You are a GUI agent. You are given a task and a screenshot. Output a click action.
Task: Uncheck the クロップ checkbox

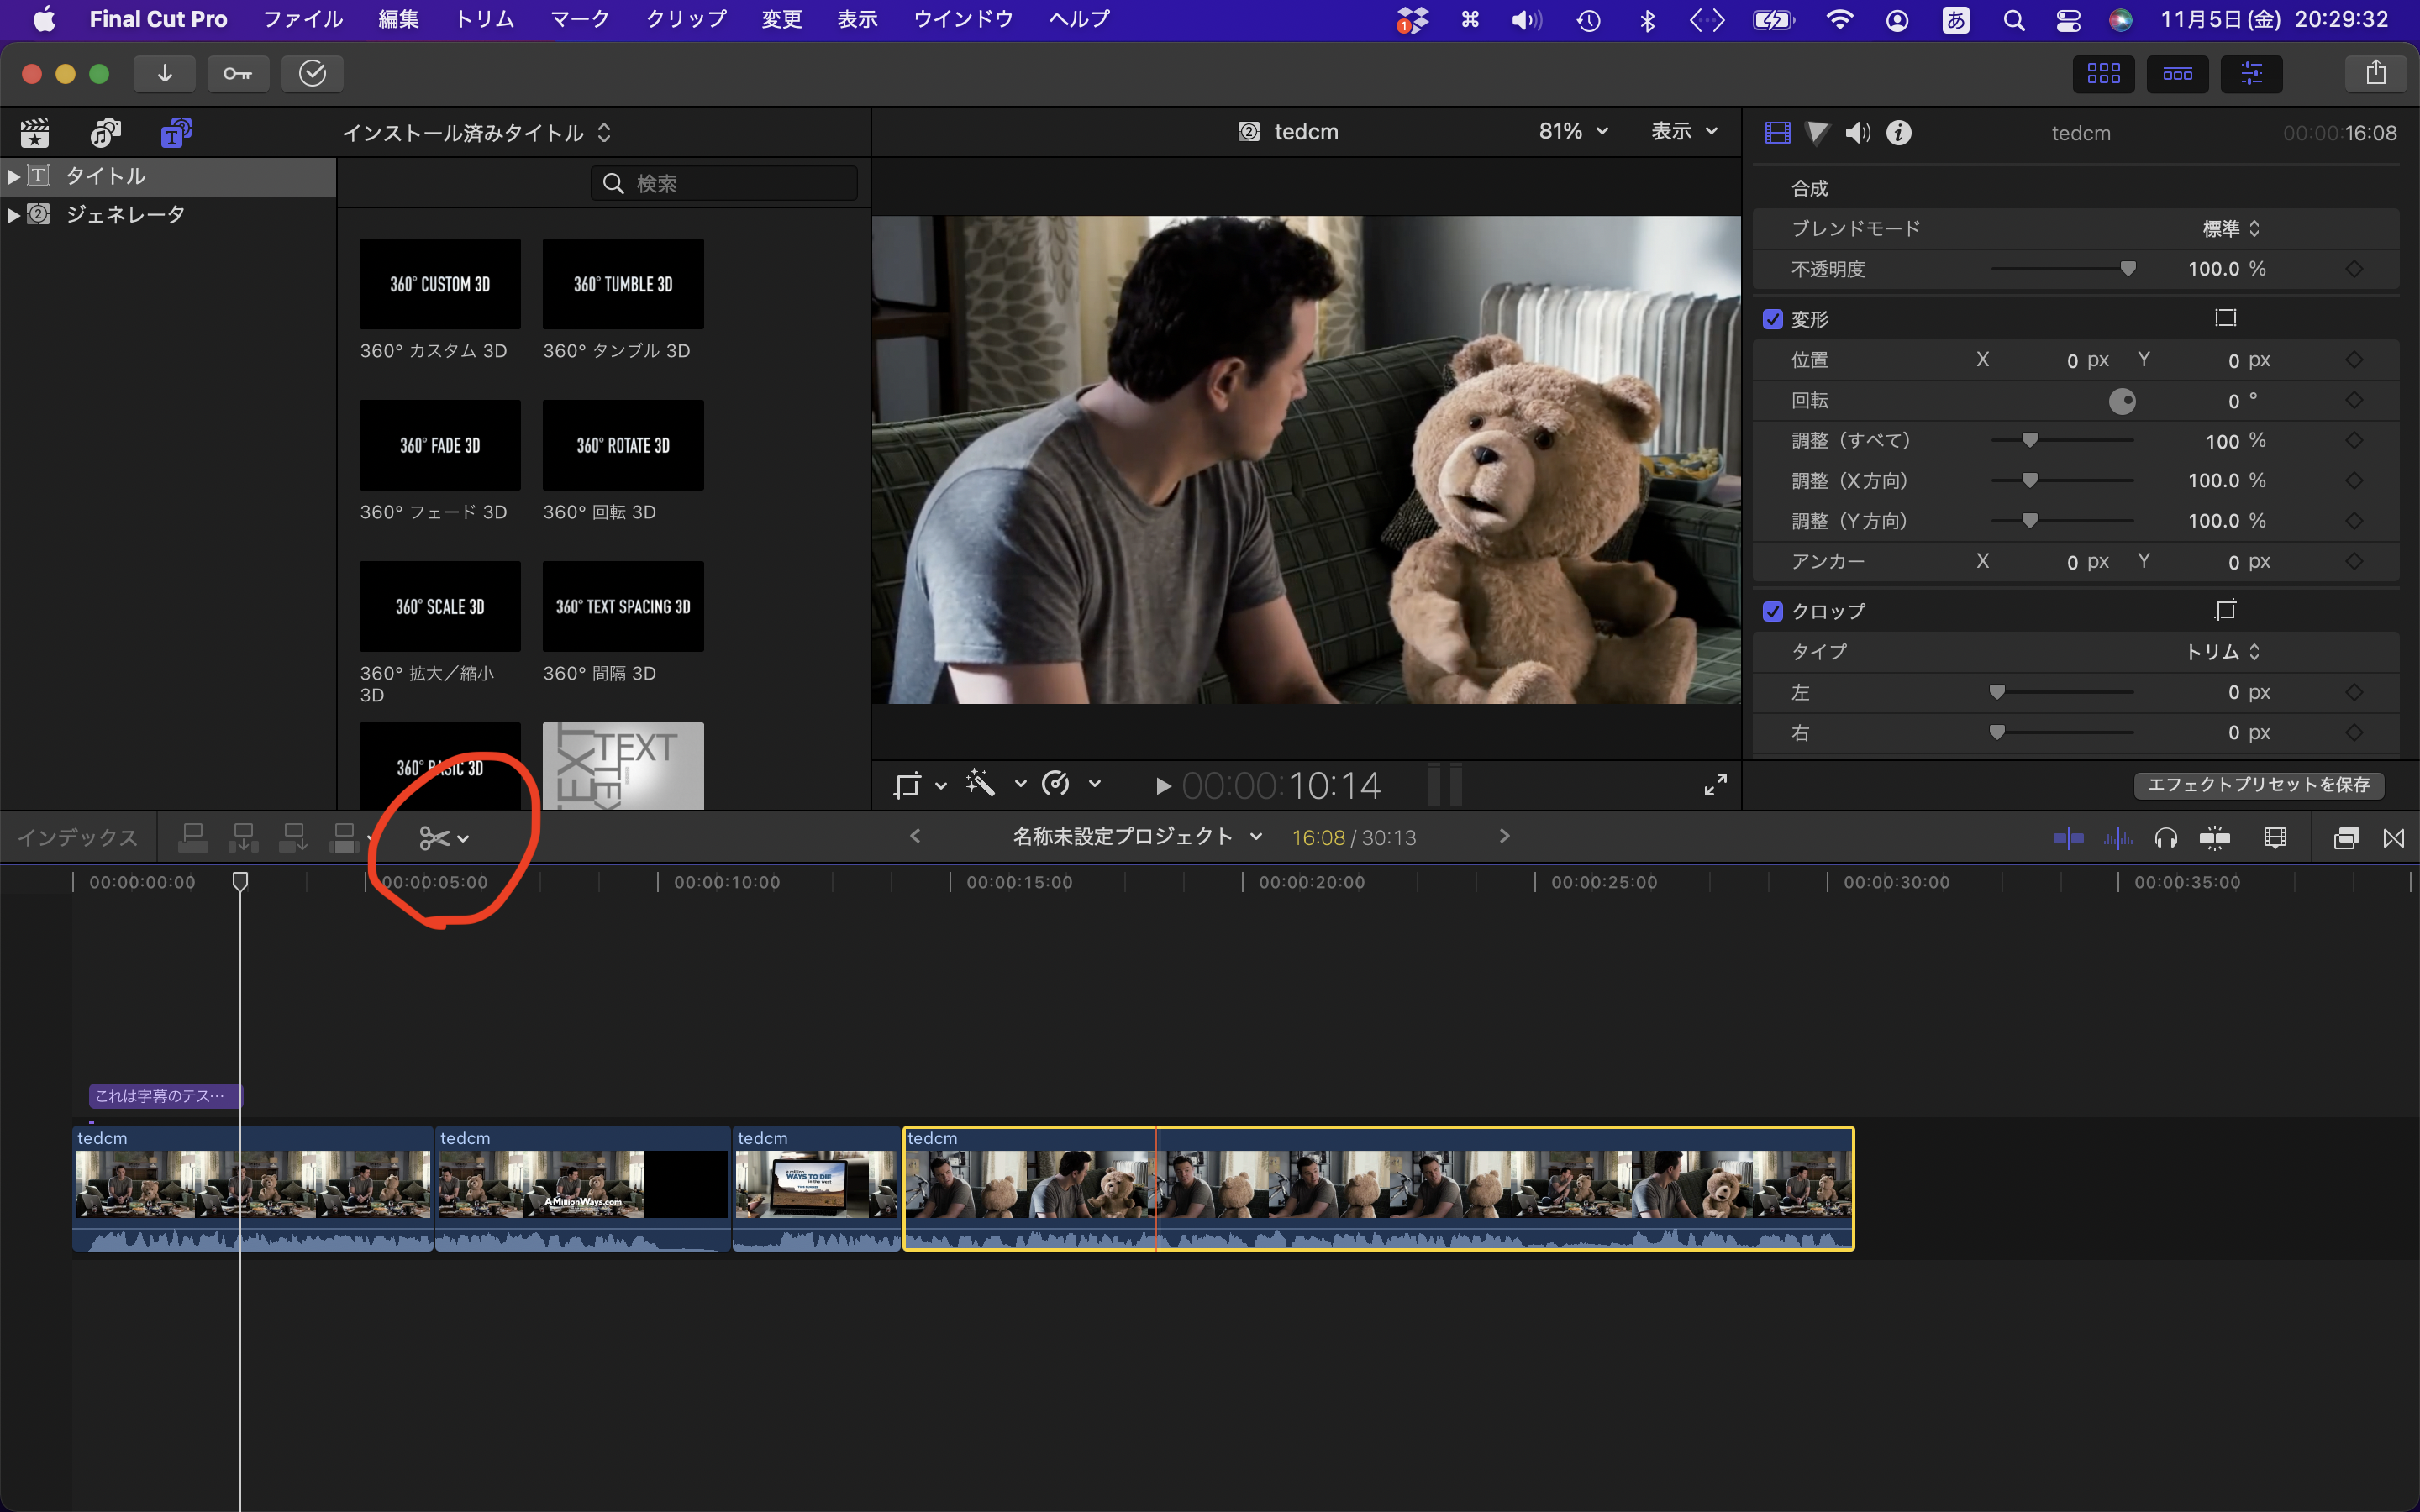(x=1773, y=611)
